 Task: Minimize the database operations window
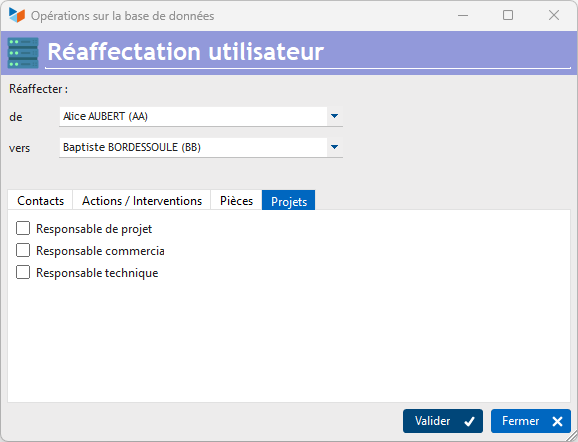[x=463, y=15]
